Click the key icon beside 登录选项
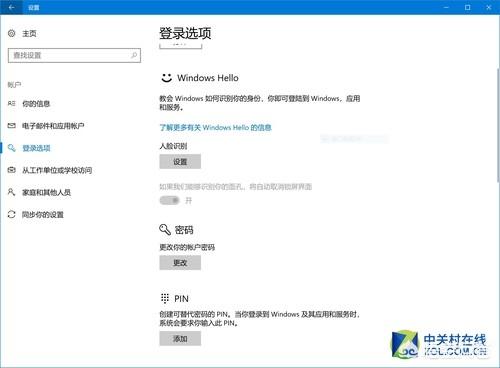The height and width of the screenshot is (368, 500). click(x=12, y=148)
